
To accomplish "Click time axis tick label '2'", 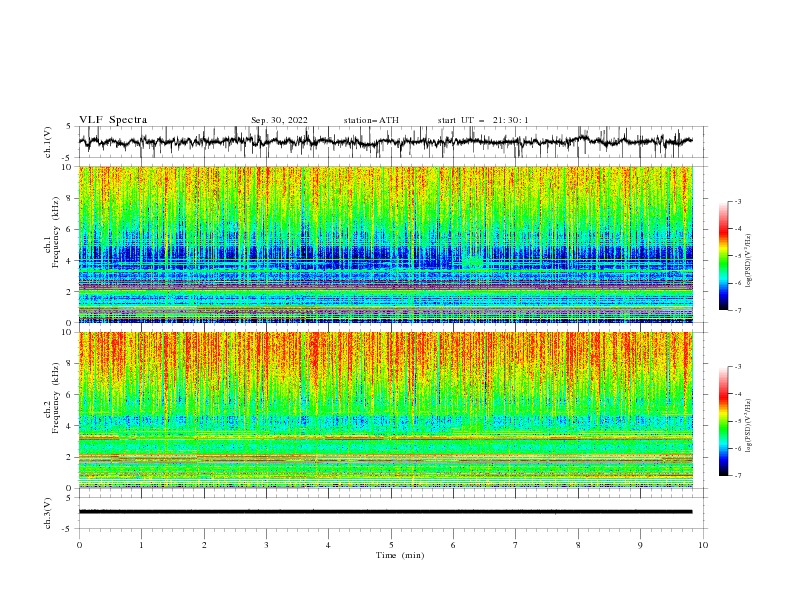I will pyautogui.click(x=204, y=545).
